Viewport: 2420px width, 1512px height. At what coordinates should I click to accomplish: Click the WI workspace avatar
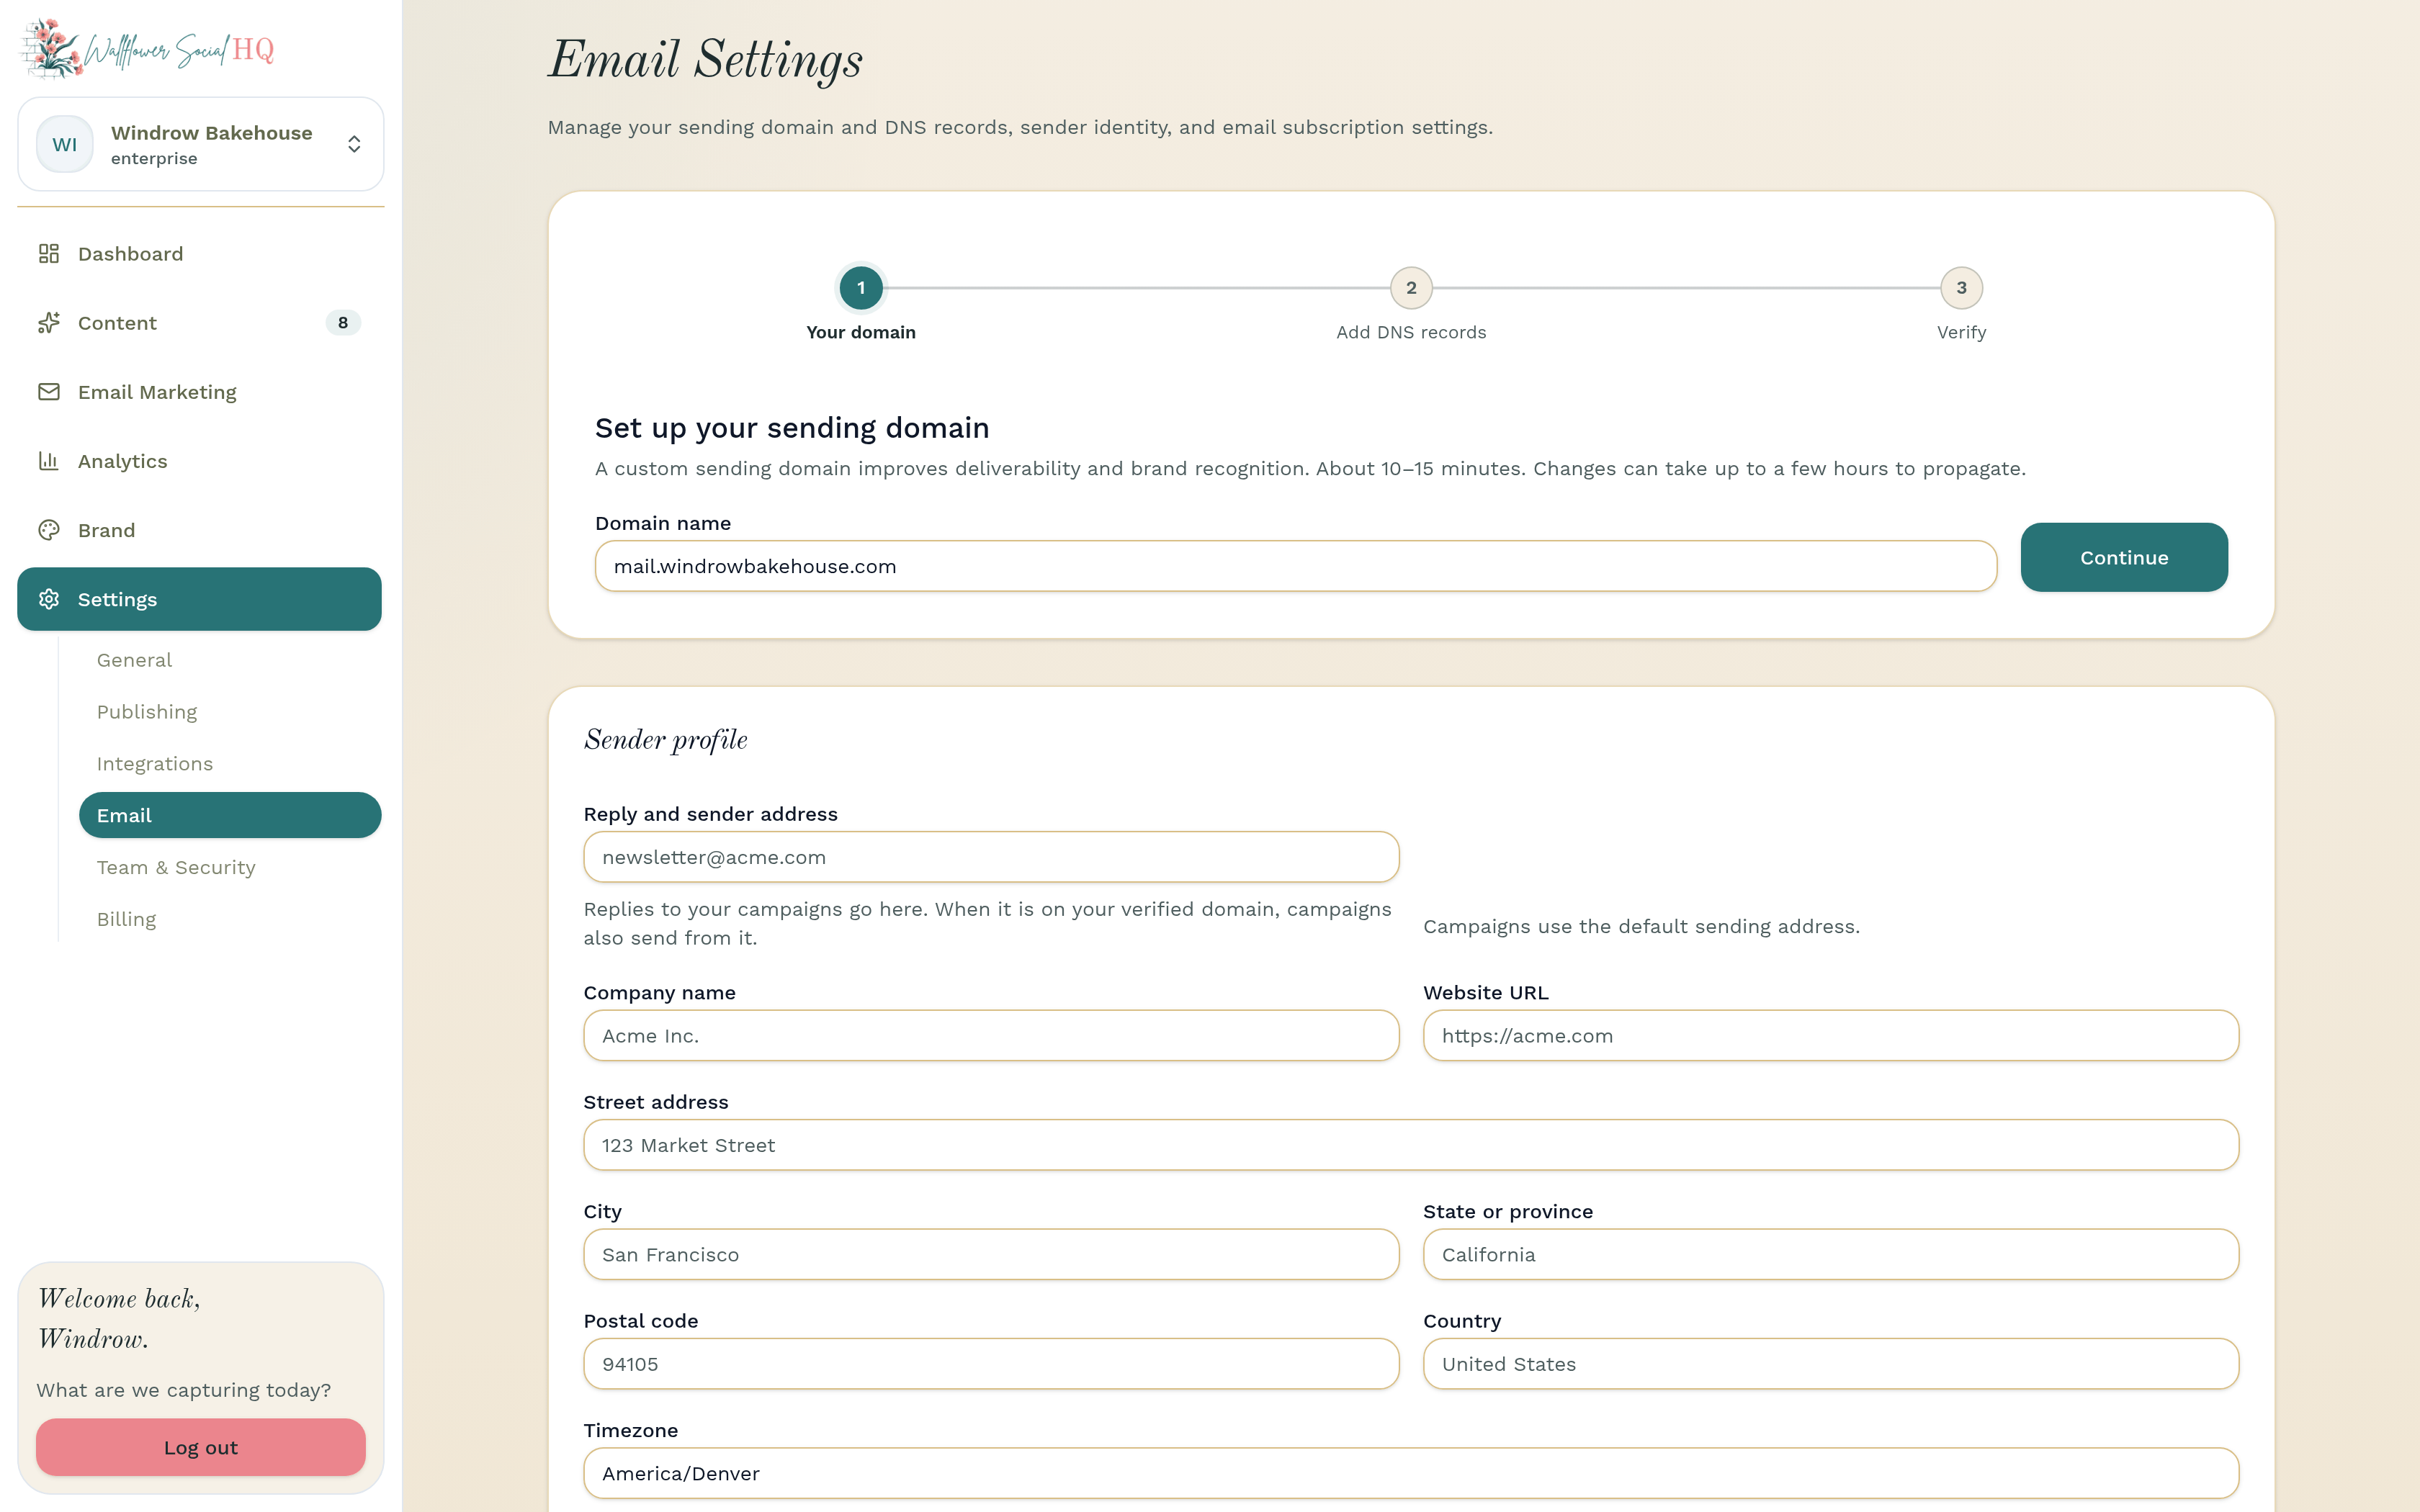click(65, 144)
